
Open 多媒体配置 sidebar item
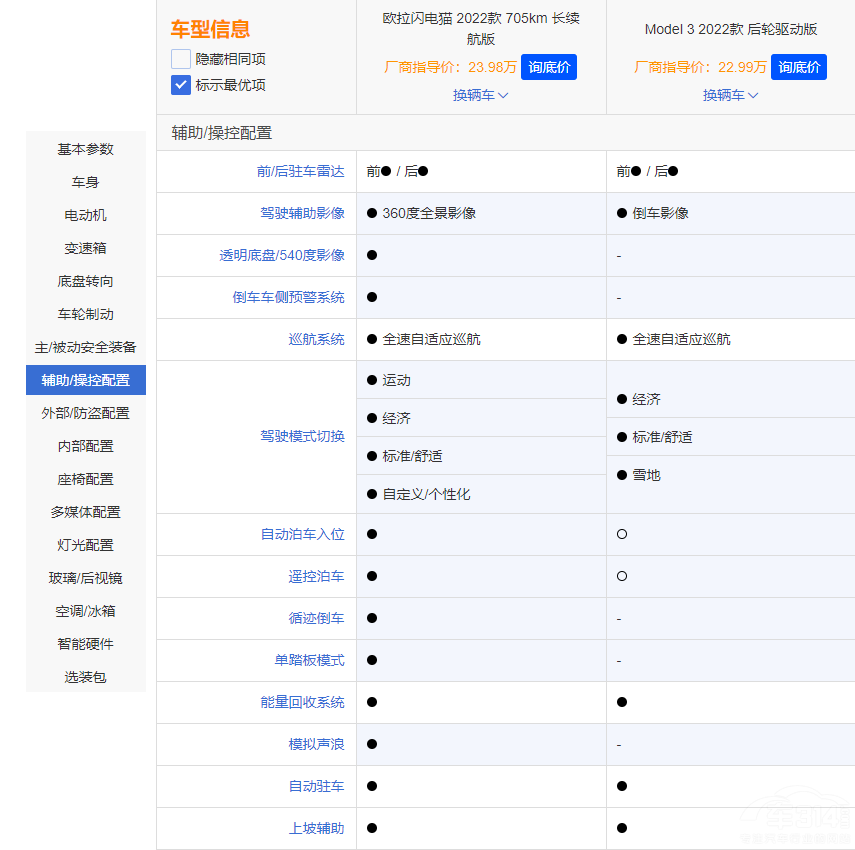point(86,512)
